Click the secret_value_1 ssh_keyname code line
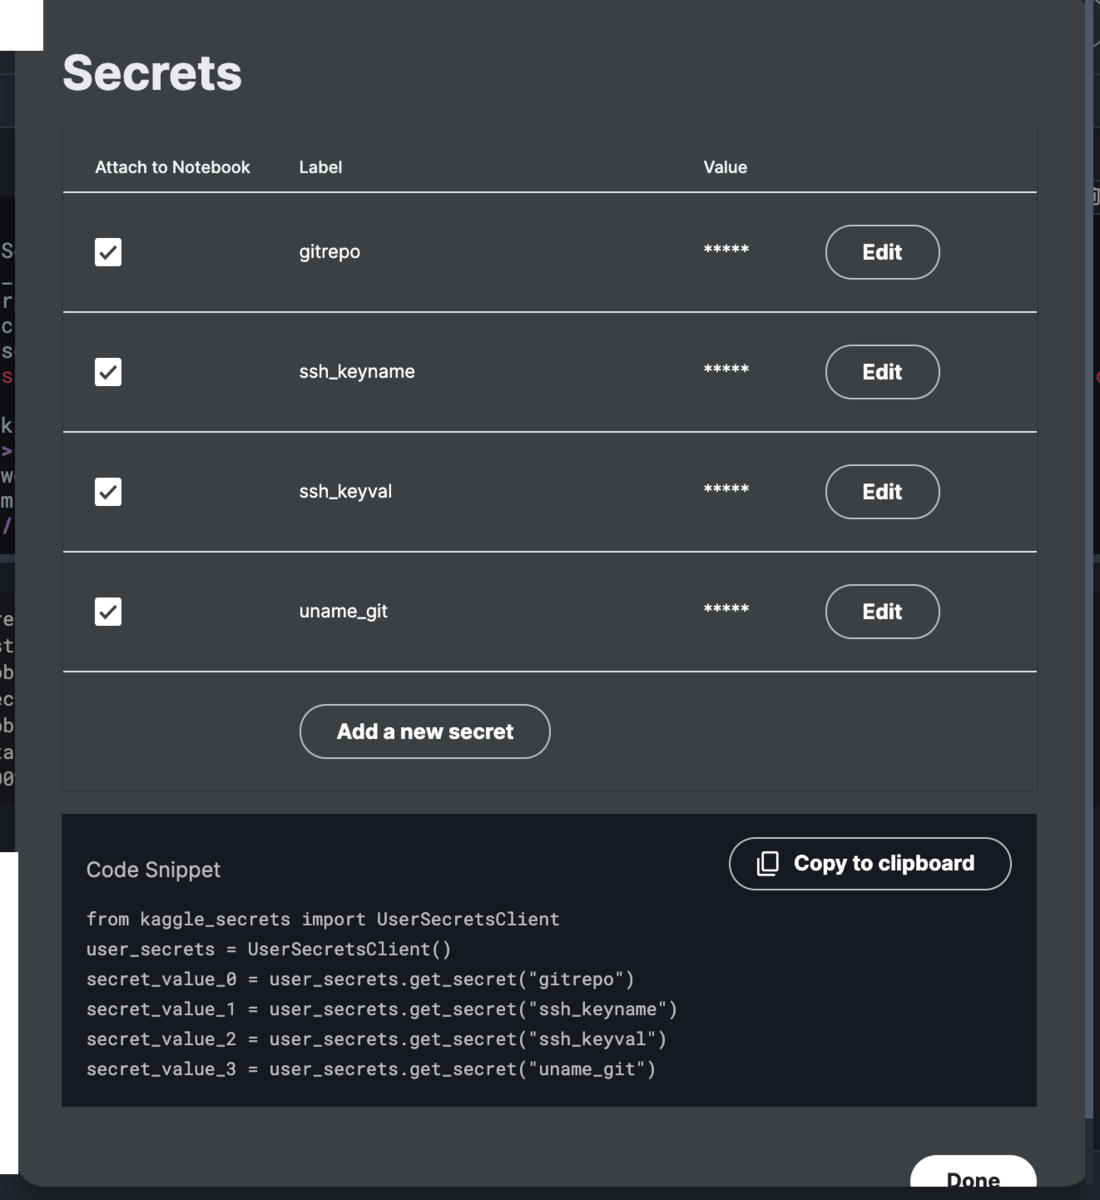The image size is (1100, 1200). click(382, 1009)
